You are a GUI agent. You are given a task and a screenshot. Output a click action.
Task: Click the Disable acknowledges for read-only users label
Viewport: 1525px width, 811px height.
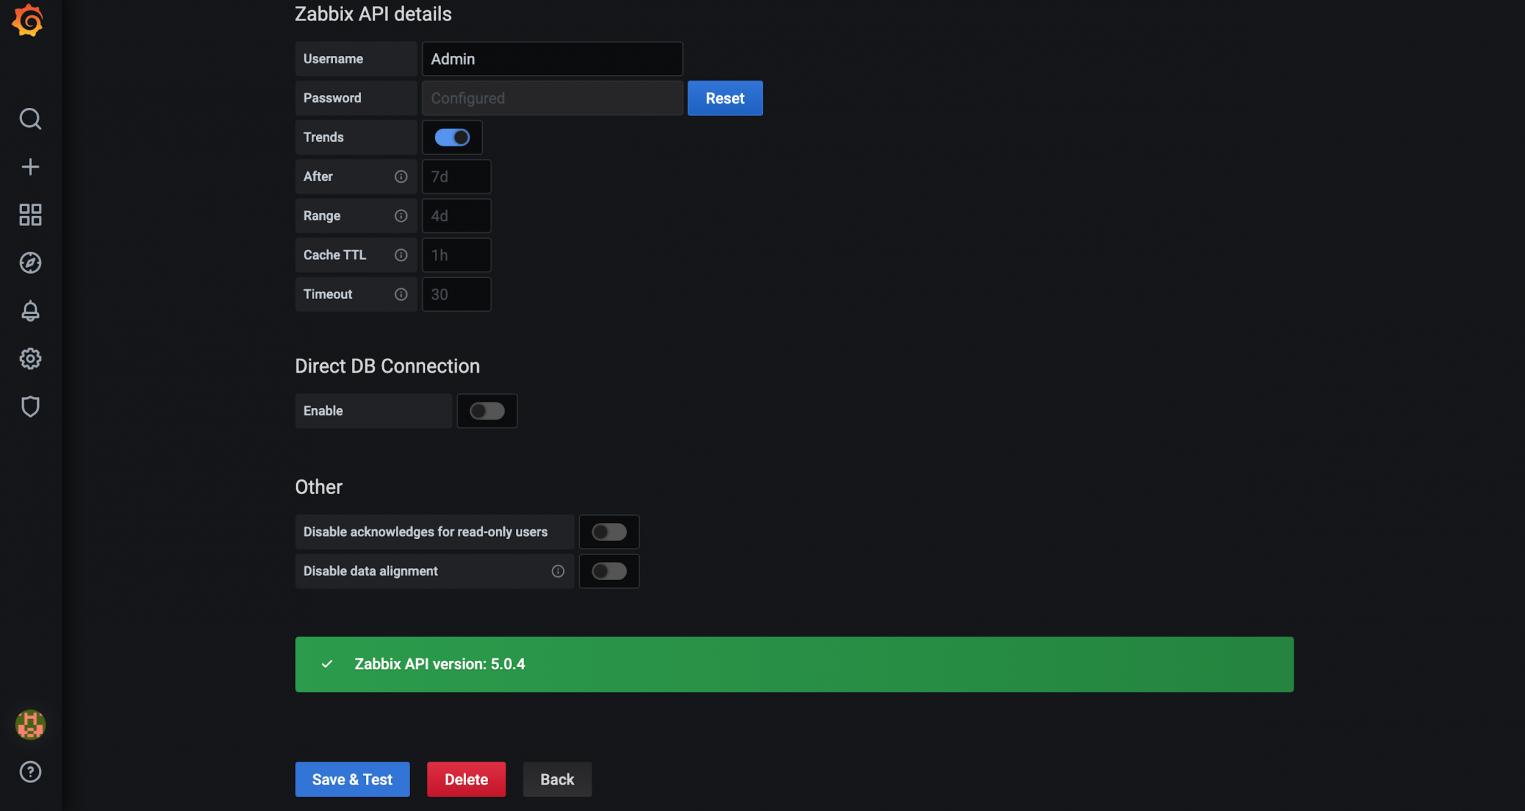click(x=425, y=532)
